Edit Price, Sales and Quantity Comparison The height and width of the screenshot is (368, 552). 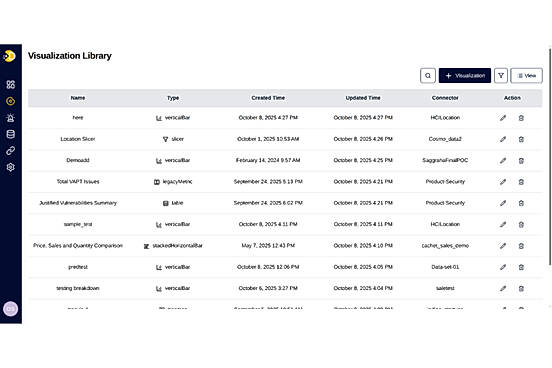[x=503, y=246]
